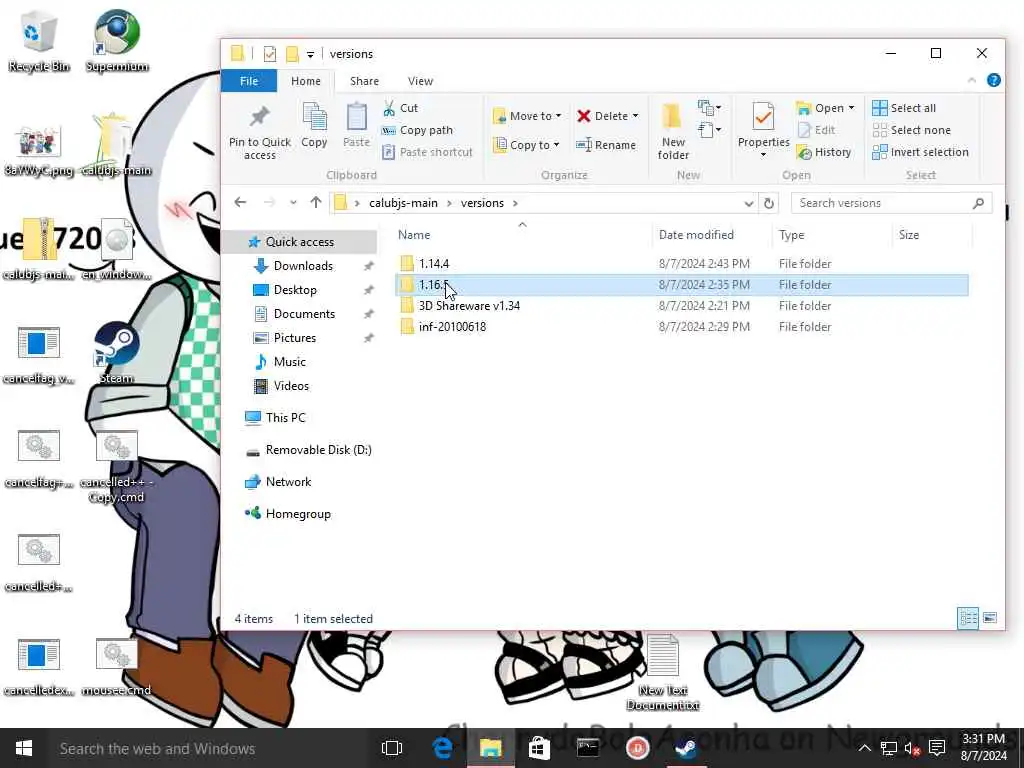
Task: Click Copy path in Clipboard group
Action: pyautogui.click(x=418, y=130)
